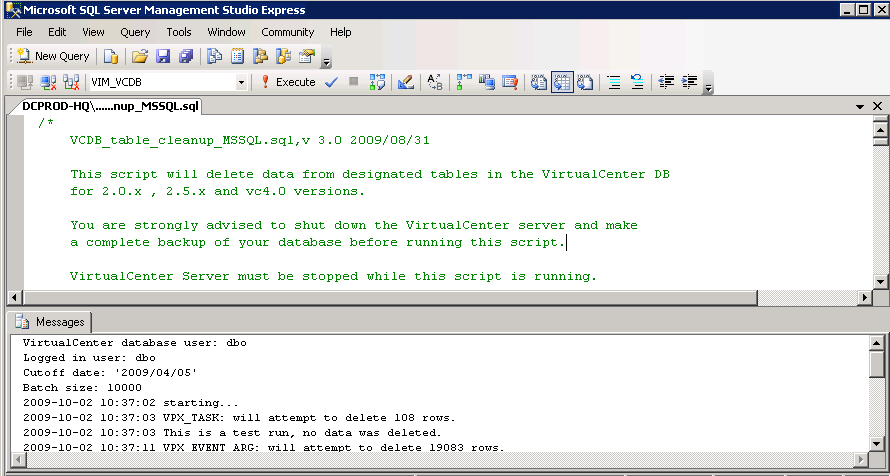Screen dimensions: 890x476
Task: Uncomment the selected lines
Action: pyautogui.click(x=637, y=82)
